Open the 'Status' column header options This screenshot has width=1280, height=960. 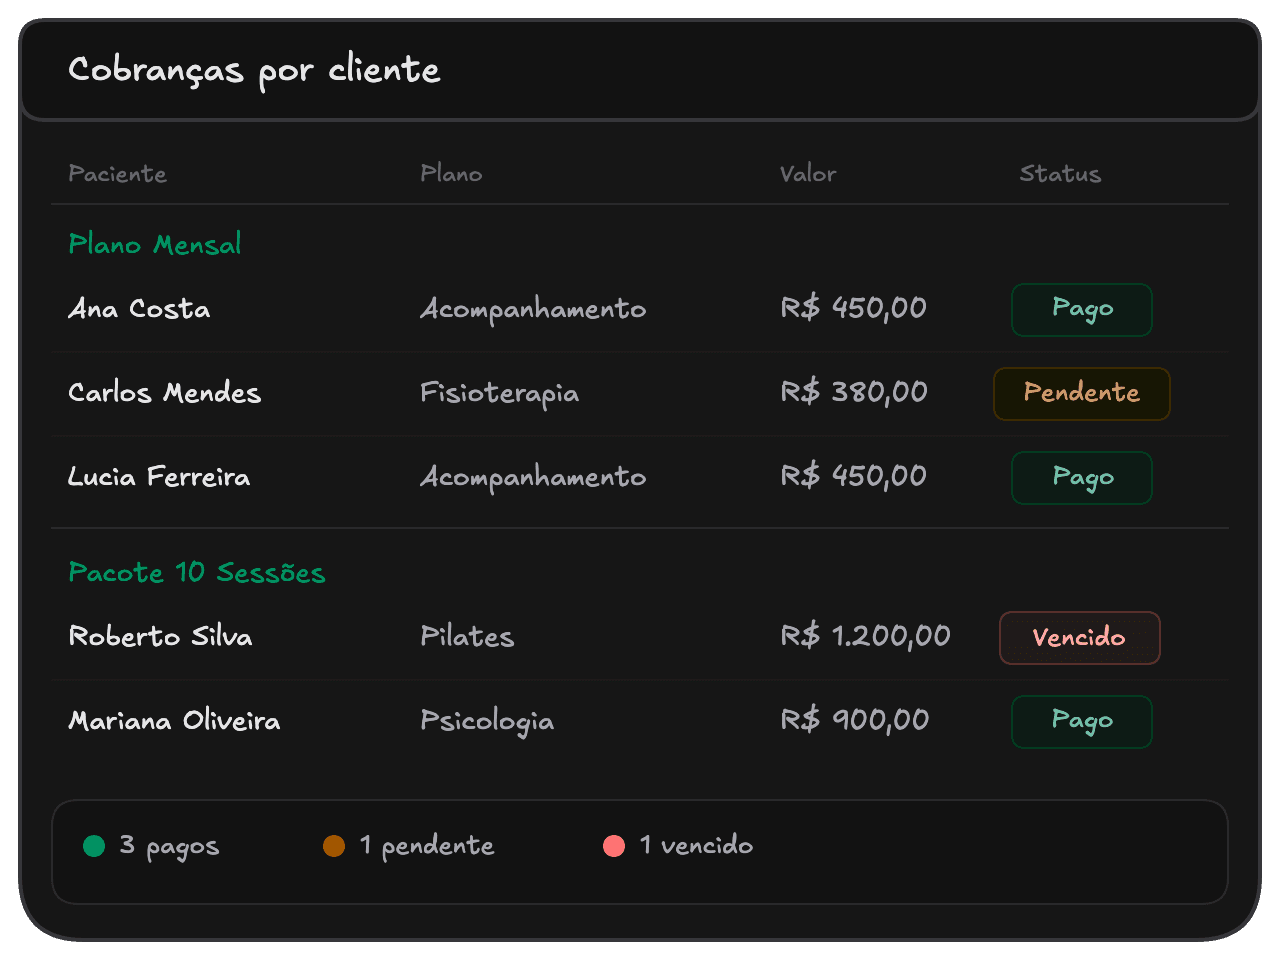[x=1059, y=173]
